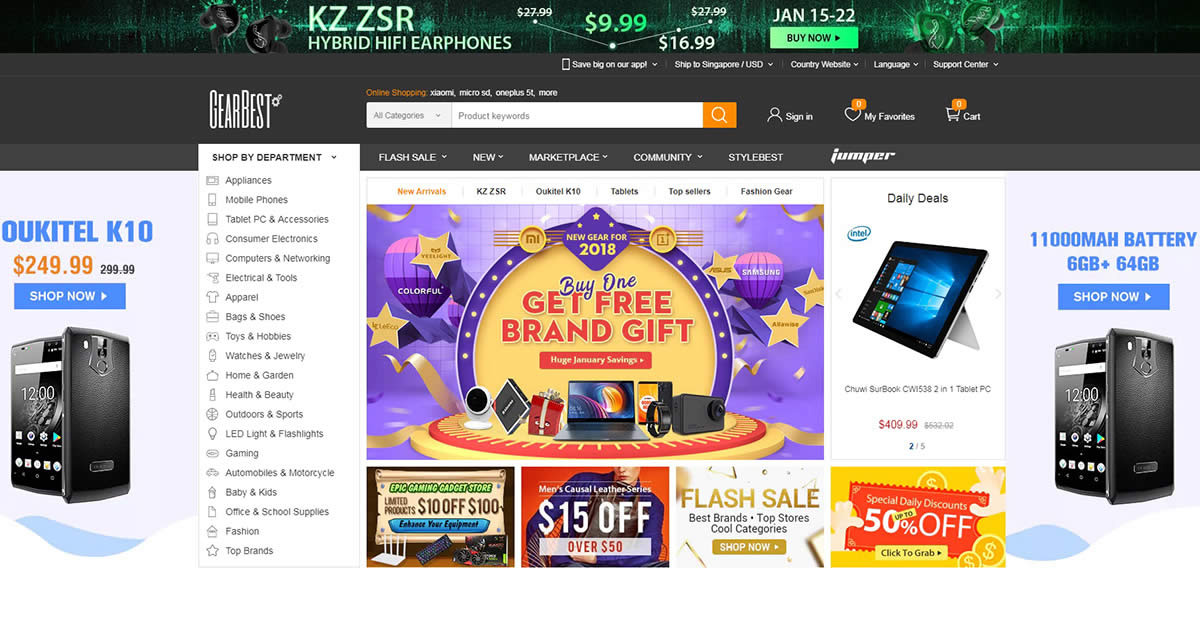The image size is (1200, 630).
Task: Expand the Language dropdown
Action: click(896, 64)
